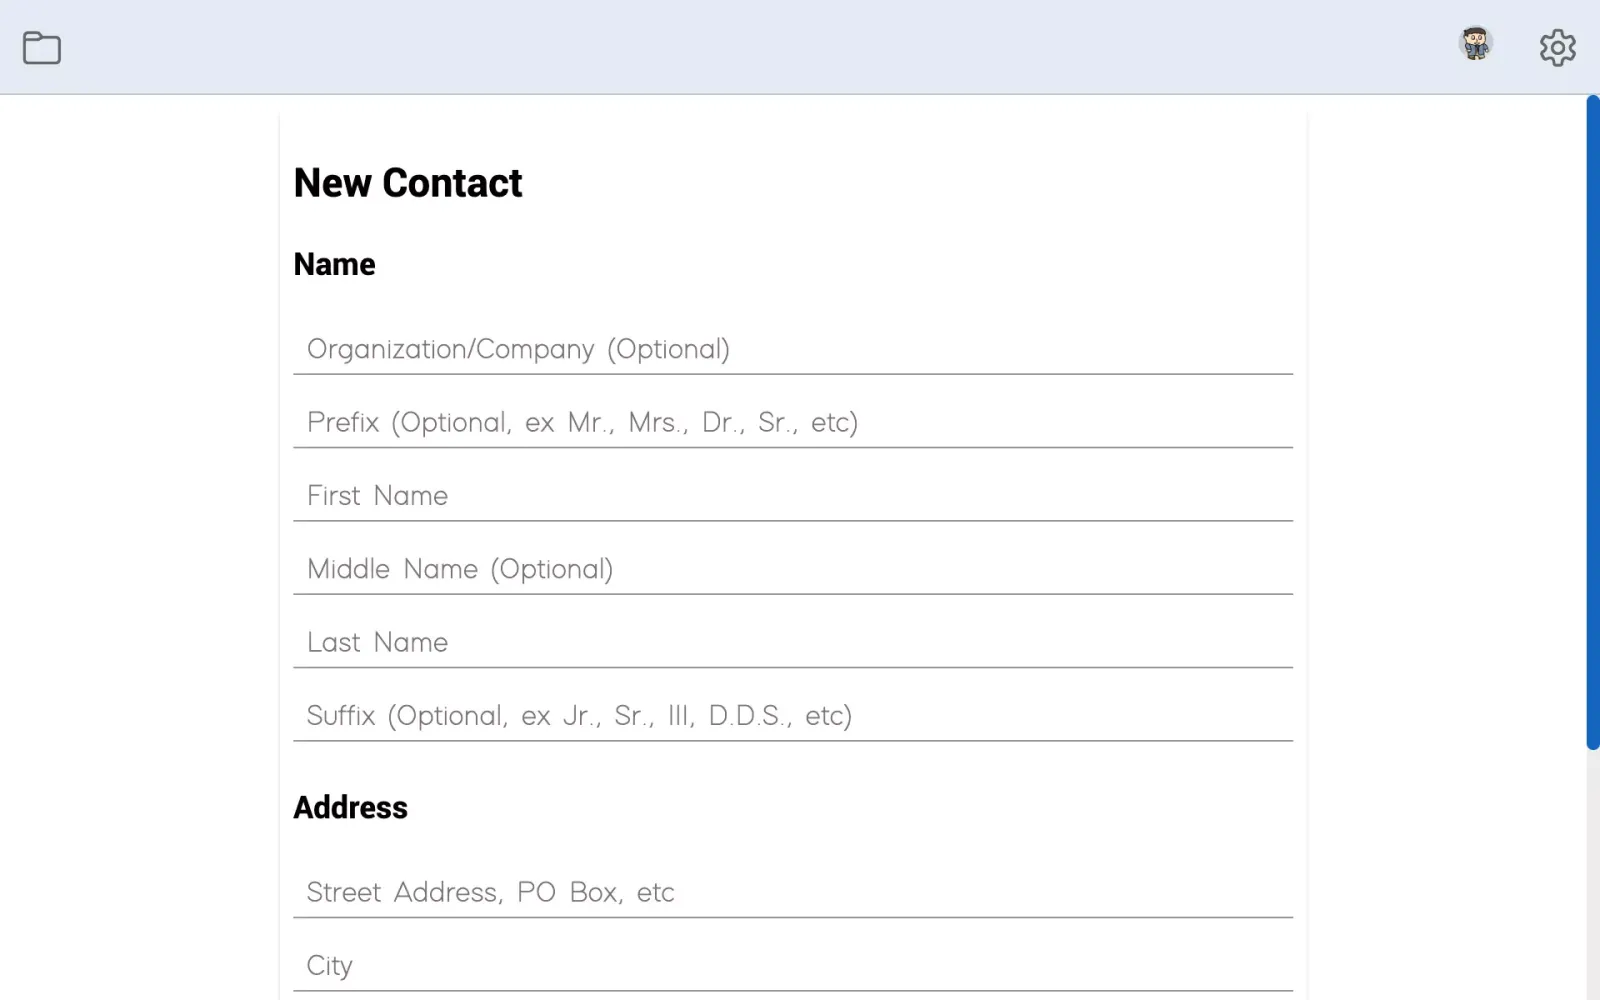Image resolution: width=1600 pixels, height=1000 pixels.
Task: Click blank area right of New Contact title
Action: [900, 183]
